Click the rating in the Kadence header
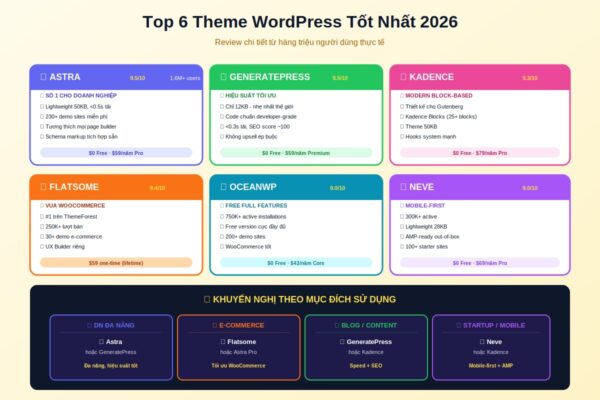 pyautogui.click(x=530, y=78)
